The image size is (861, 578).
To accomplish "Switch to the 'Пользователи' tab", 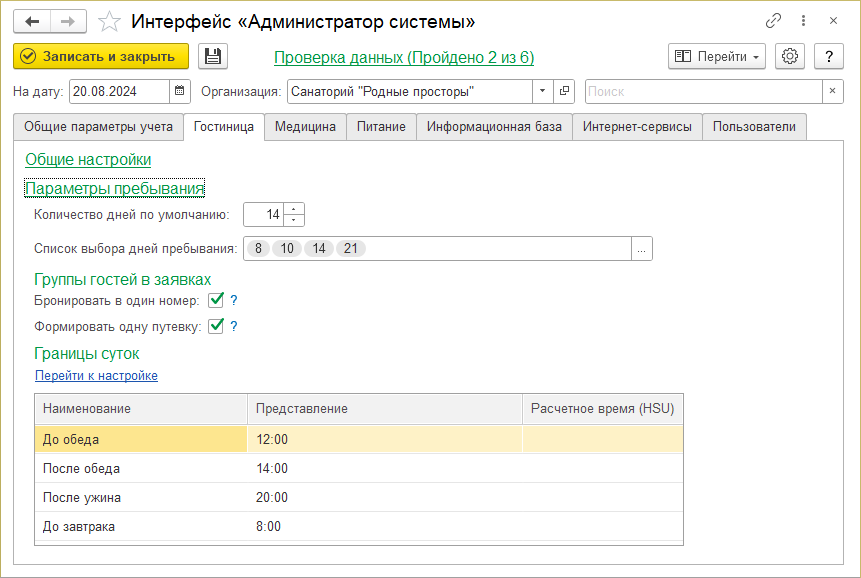I will [x=754, y=127].
